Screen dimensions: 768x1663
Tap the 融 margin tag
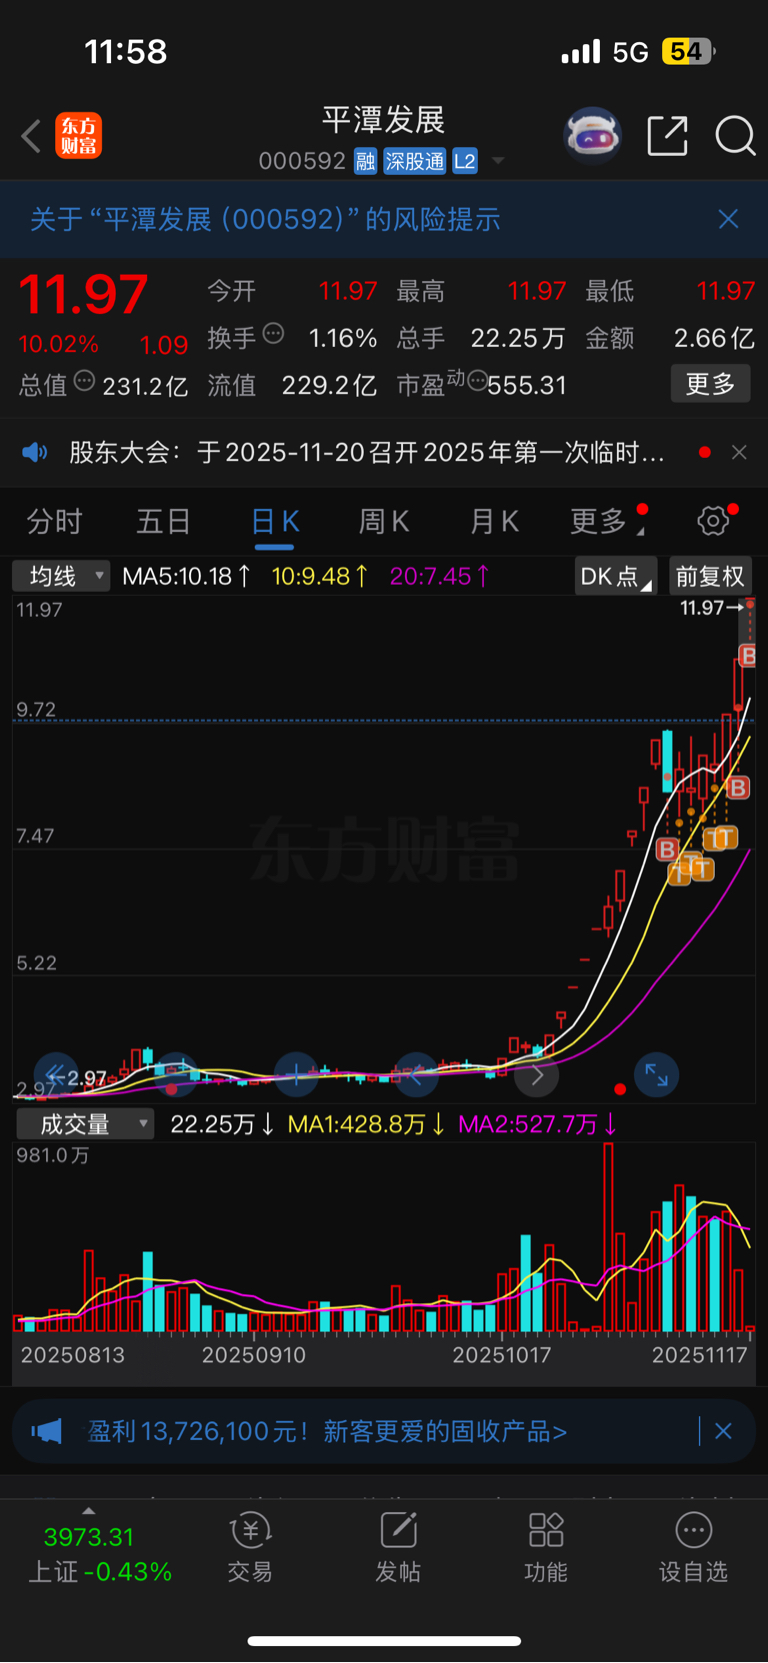(x=366, y=161)
